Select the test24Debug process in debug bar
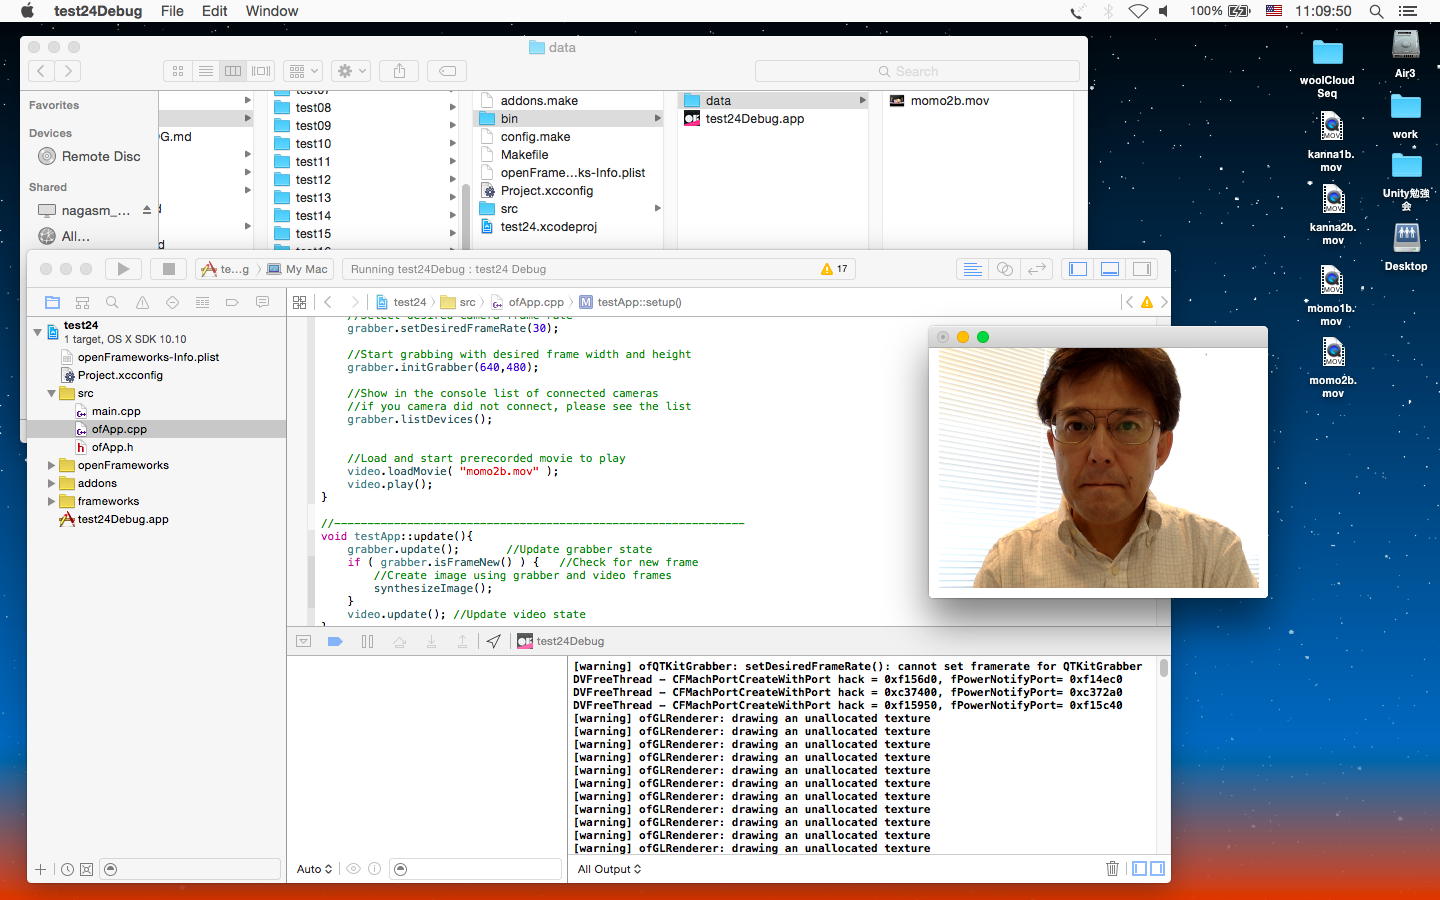The height and width of the screenshot is (900, 1440). pos(561,642)
